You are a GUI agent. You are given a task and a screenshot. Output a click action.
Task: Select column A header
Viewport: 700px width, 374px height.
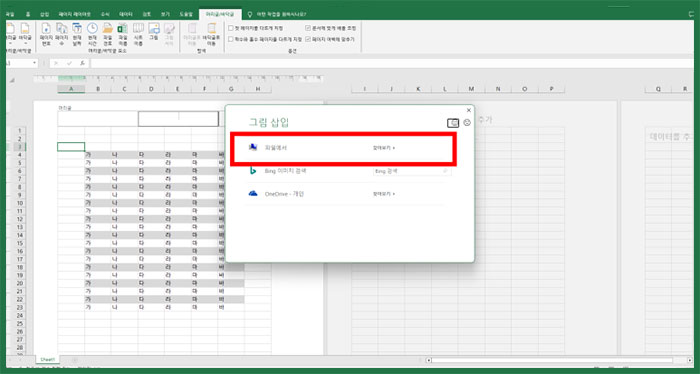pos(71,89)
